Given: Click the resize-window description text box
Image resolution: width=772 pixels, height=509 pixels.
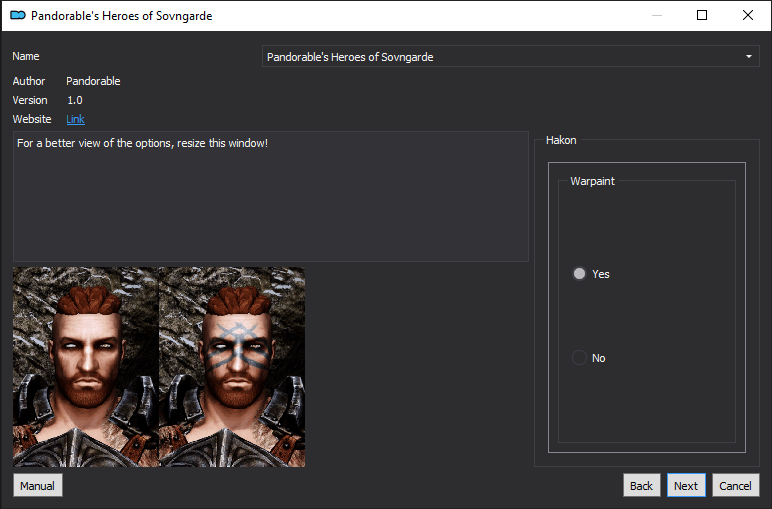Looking at the screenshot, I should point(271,196).
